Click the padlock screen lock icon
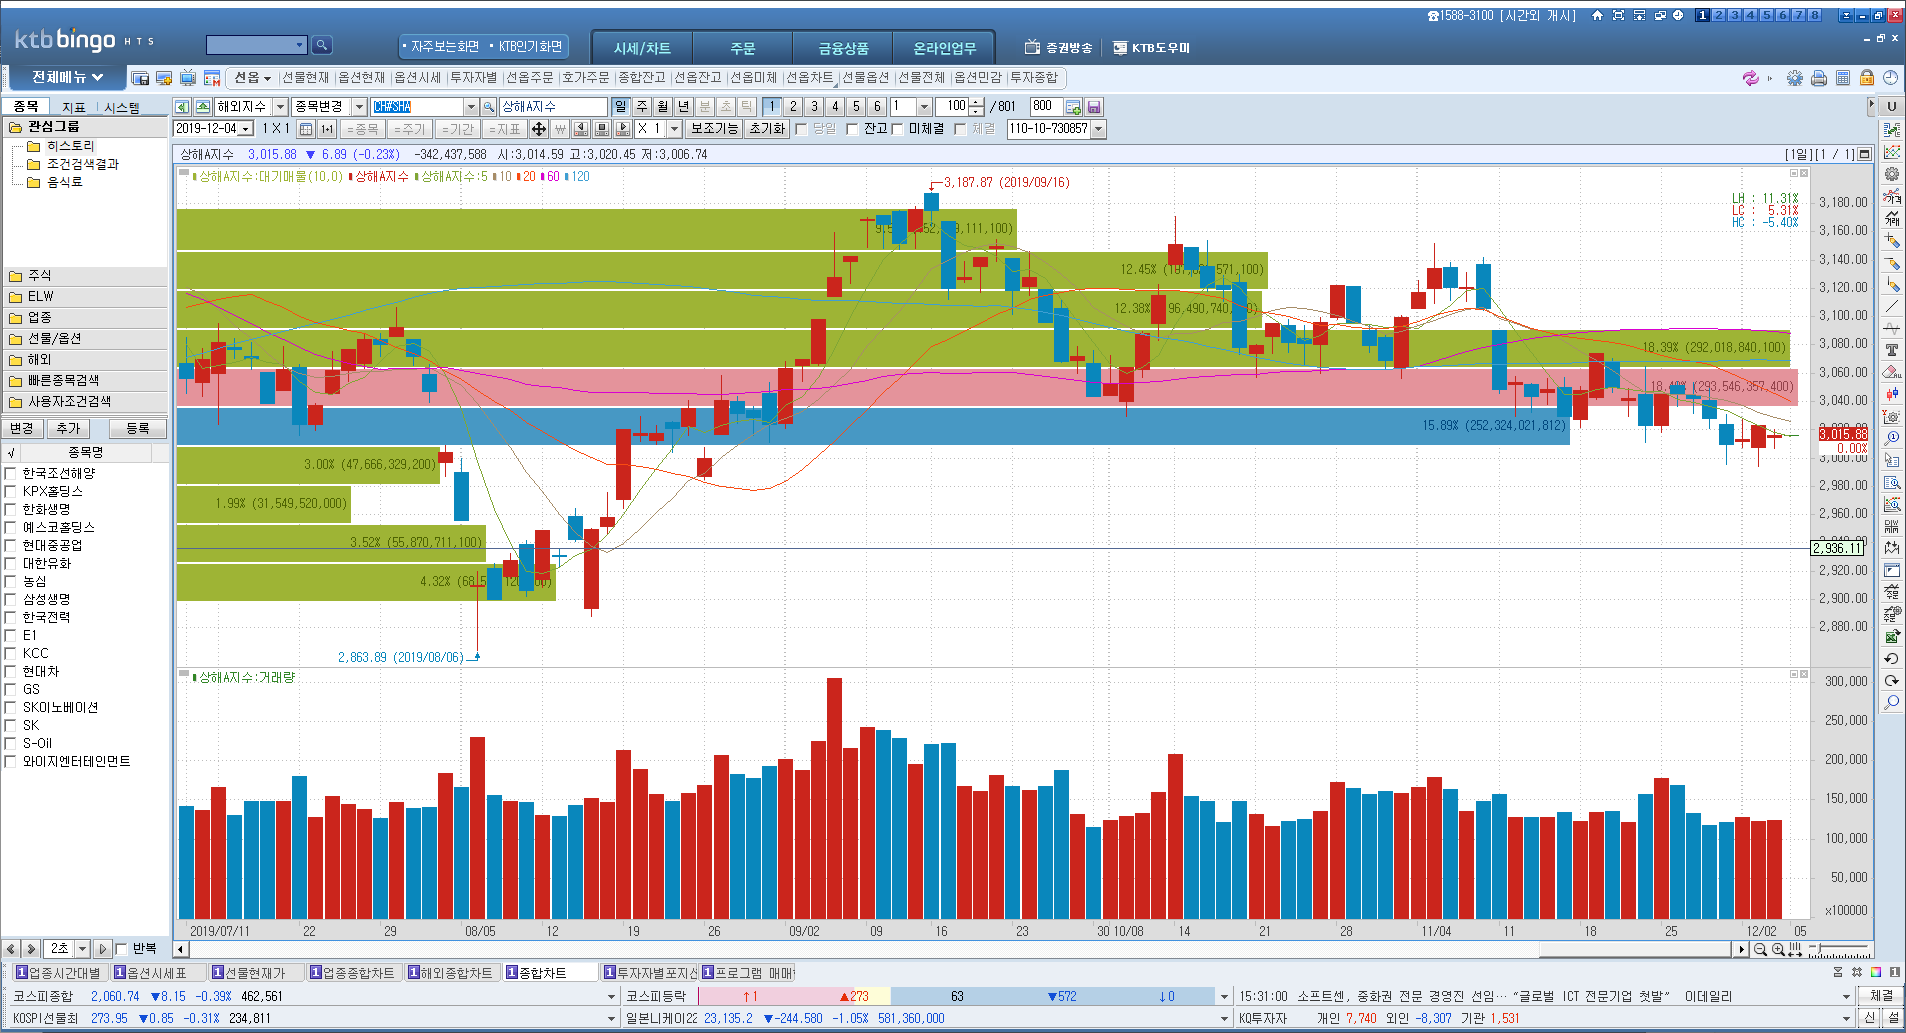Image resolution: width=1906 pixels, height=1033 pixels. point(1866,78)
